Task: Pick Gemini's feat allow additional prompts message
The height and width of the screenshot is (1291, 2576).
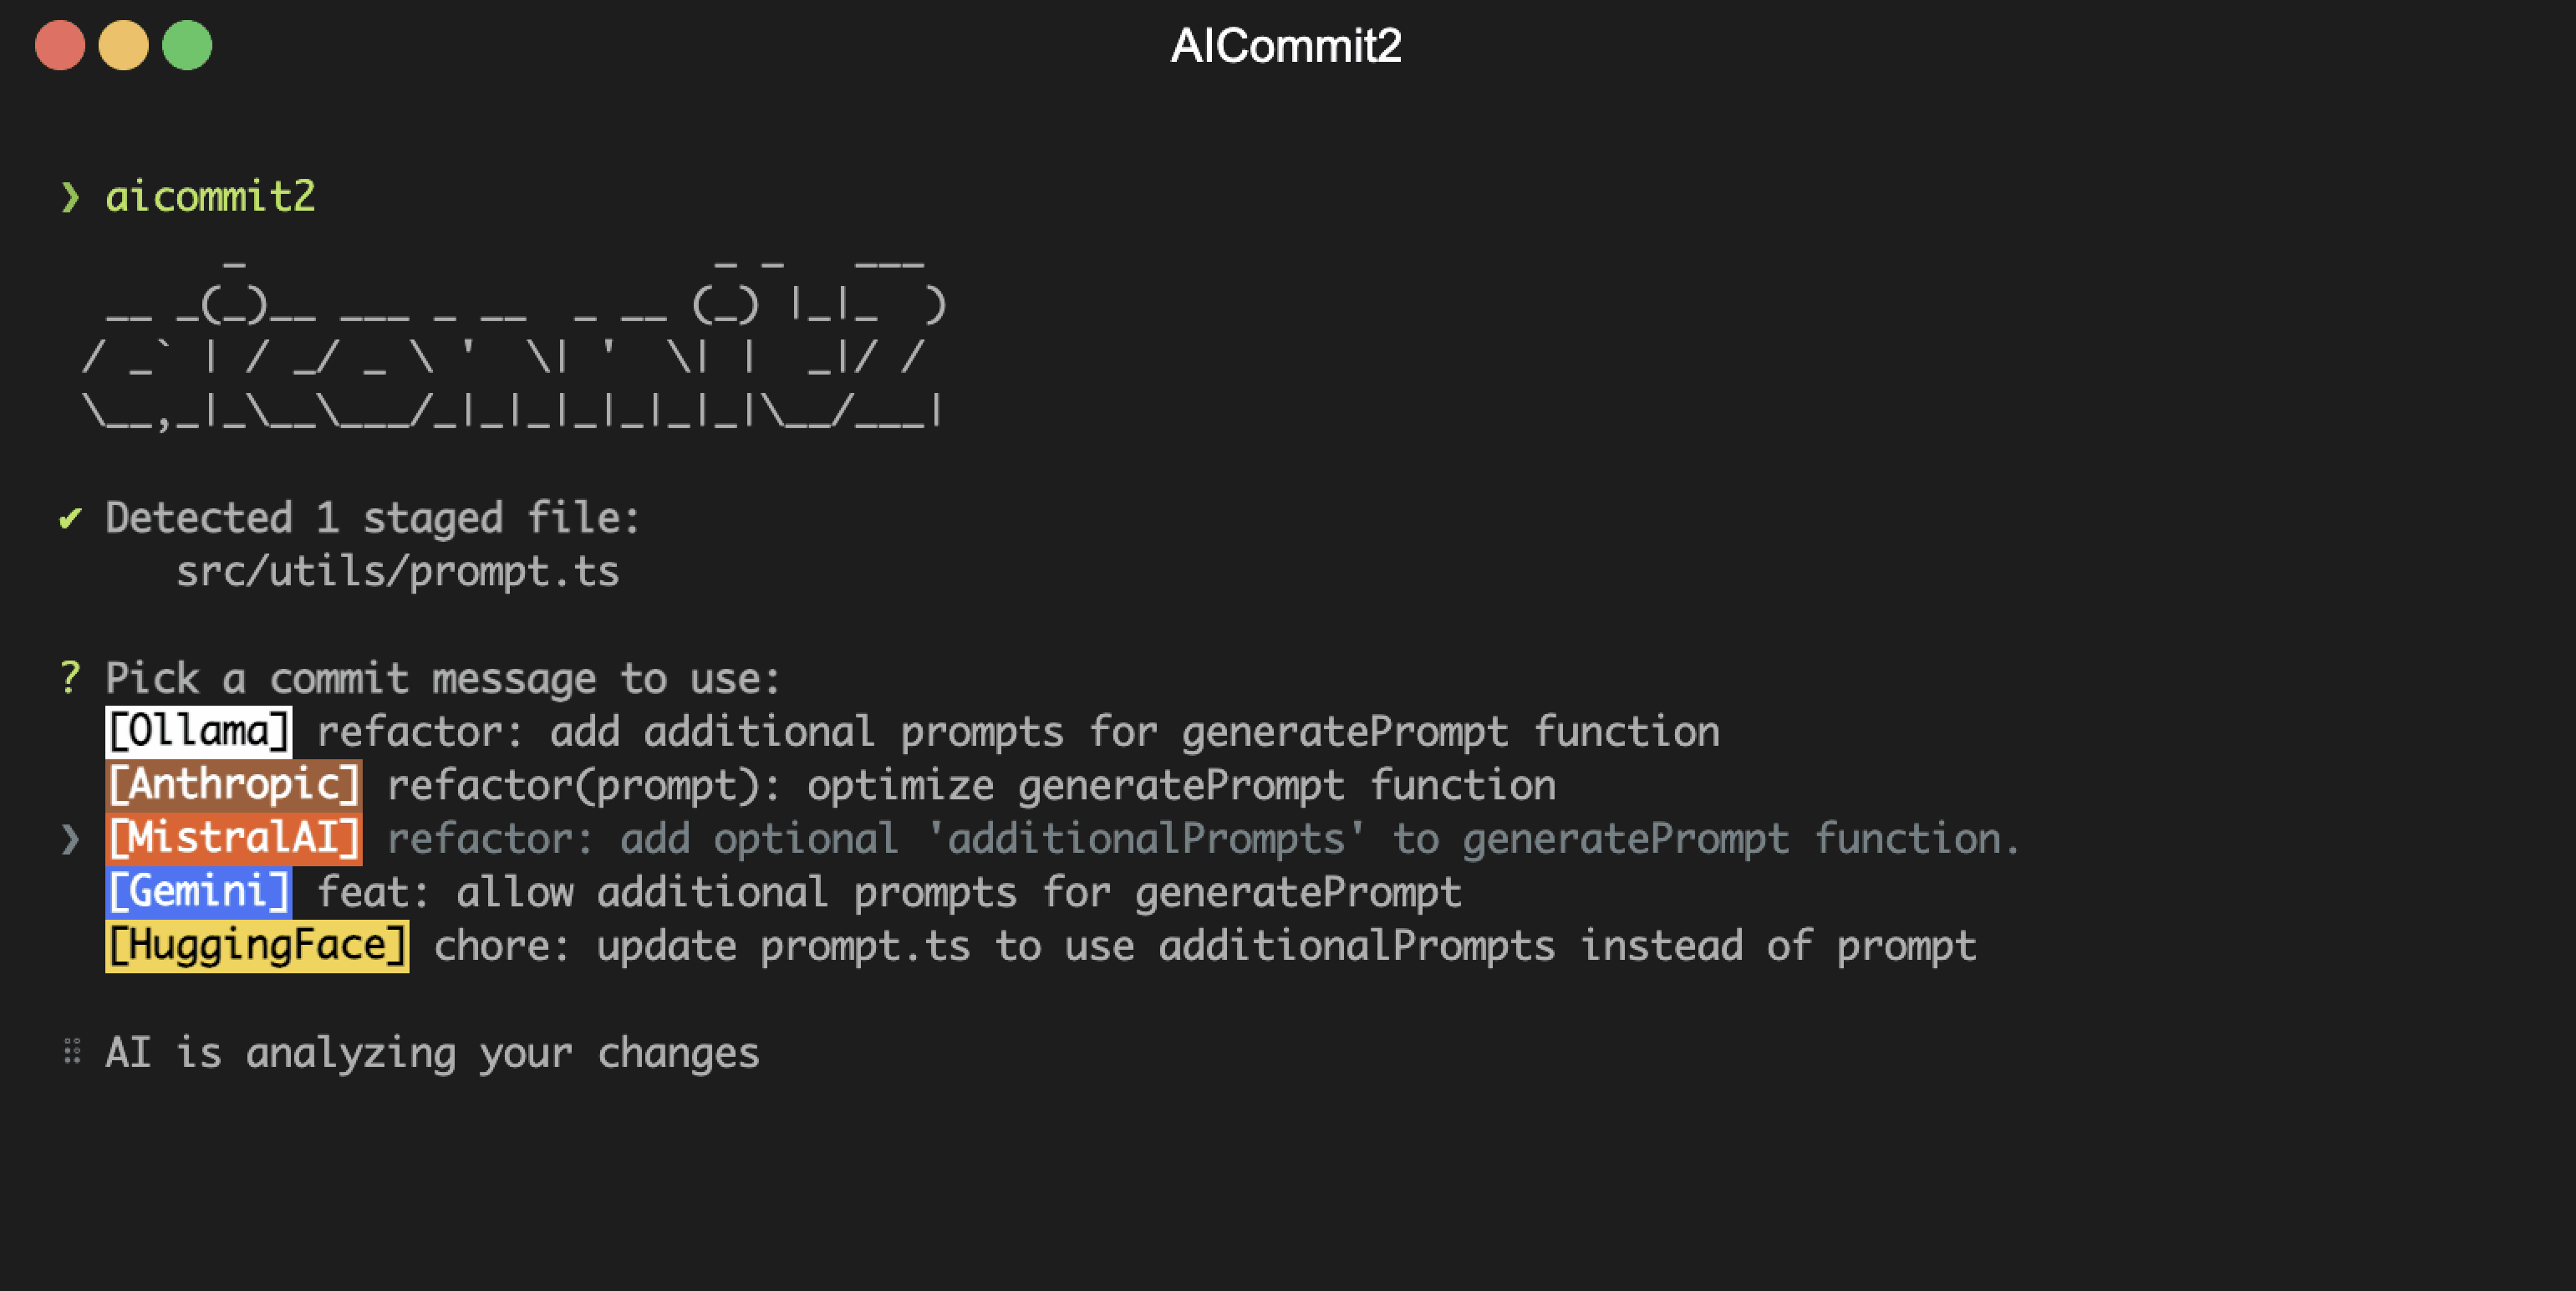Action: [889, 893]
